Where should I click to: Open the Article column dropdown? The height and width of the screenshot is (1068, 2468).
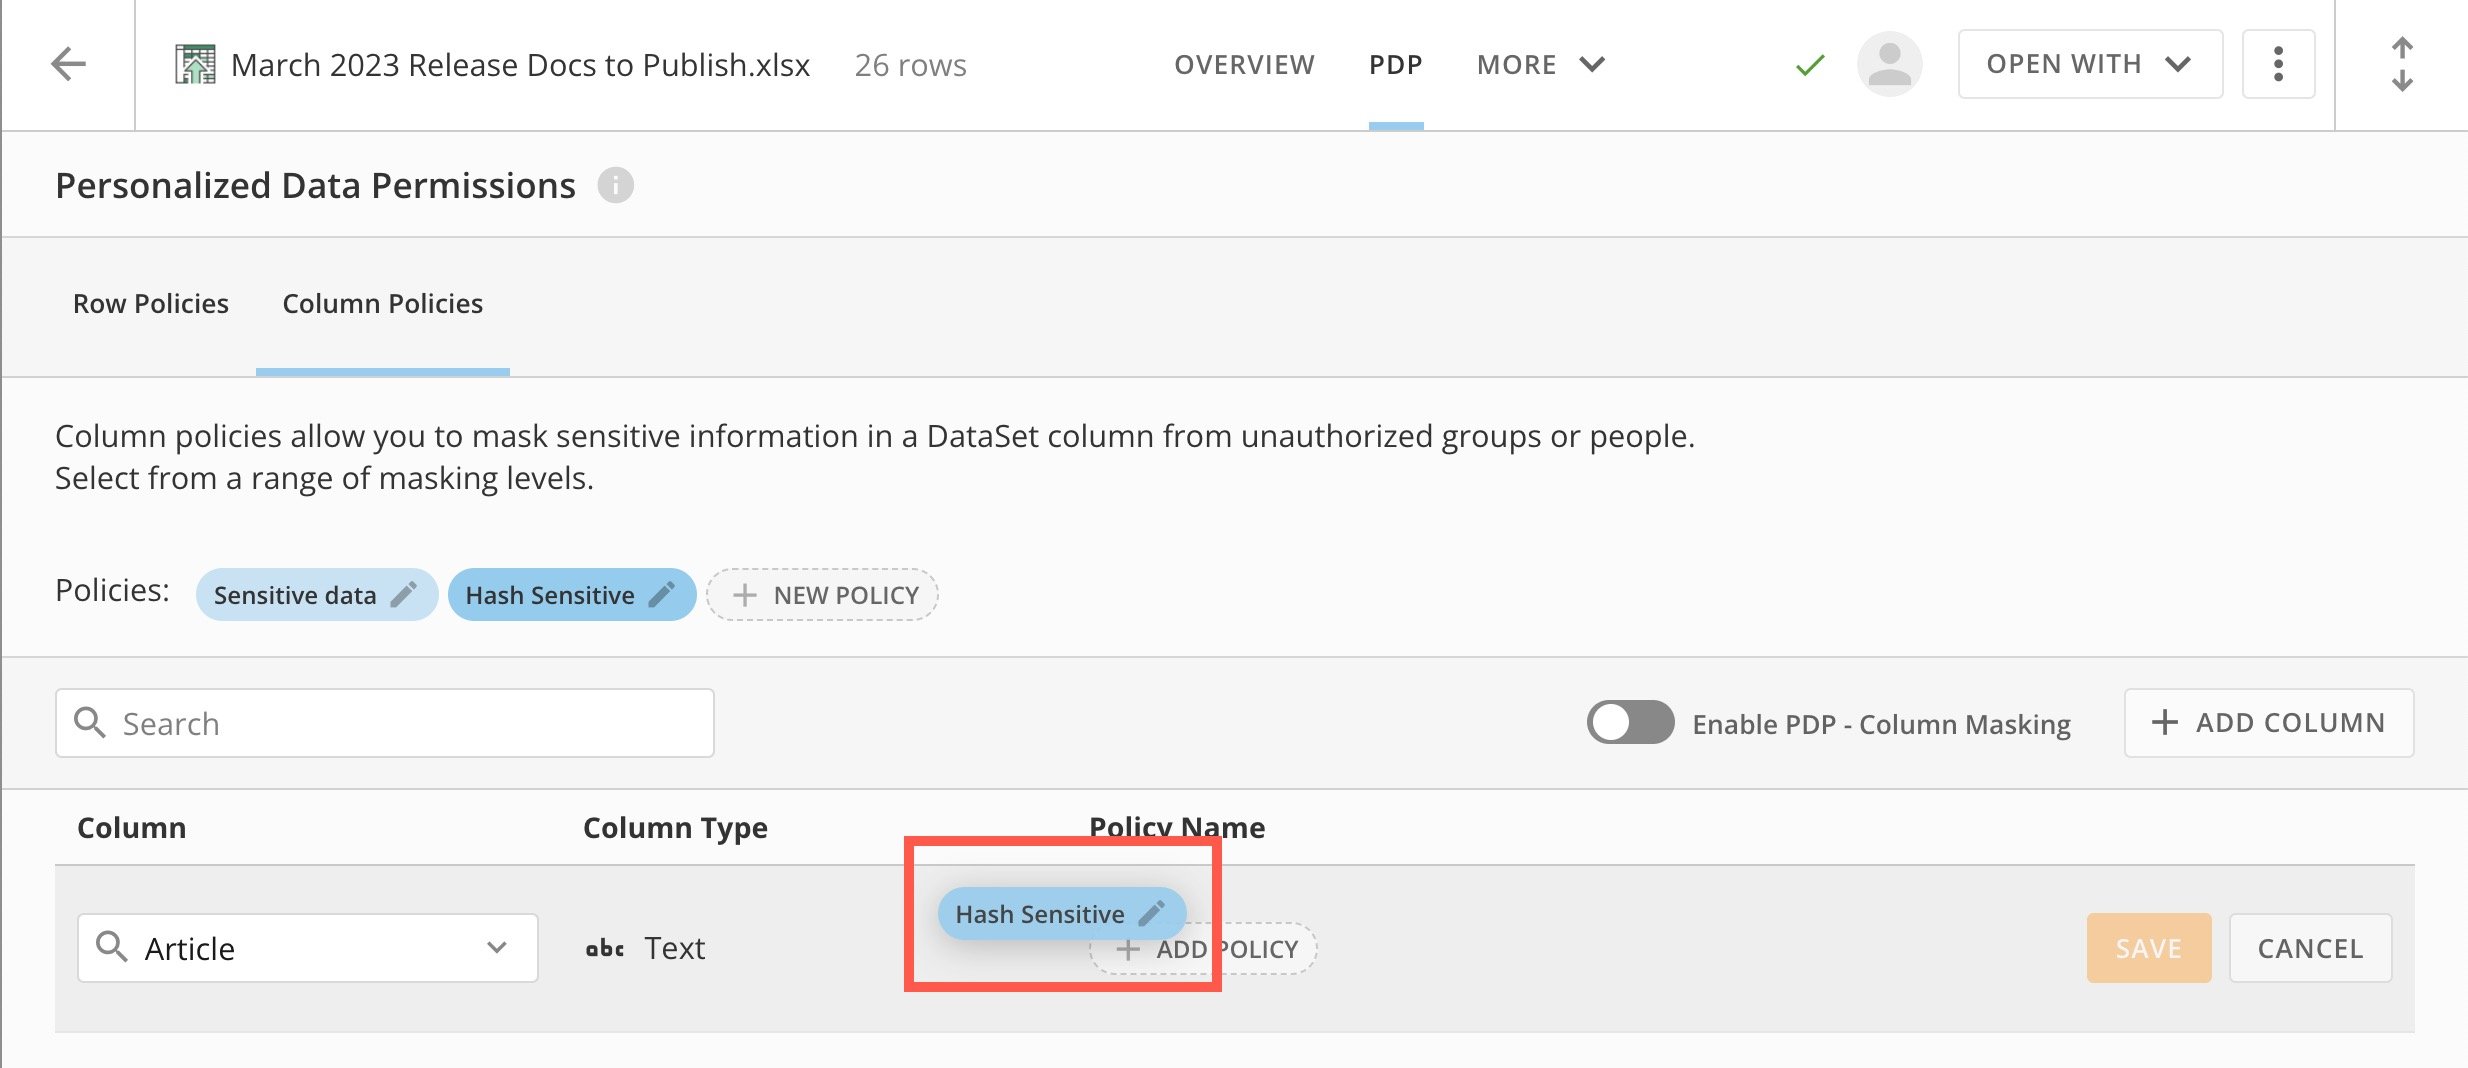pos(308,947)
